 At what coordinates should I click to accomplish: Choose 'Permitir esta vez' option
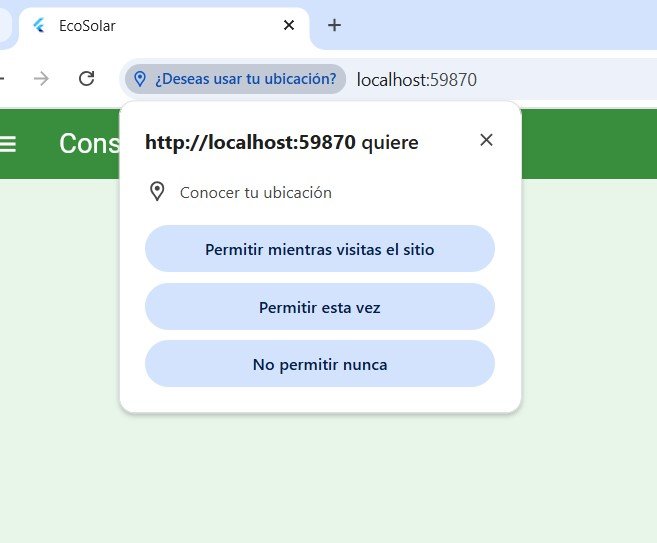click(320, 307)
